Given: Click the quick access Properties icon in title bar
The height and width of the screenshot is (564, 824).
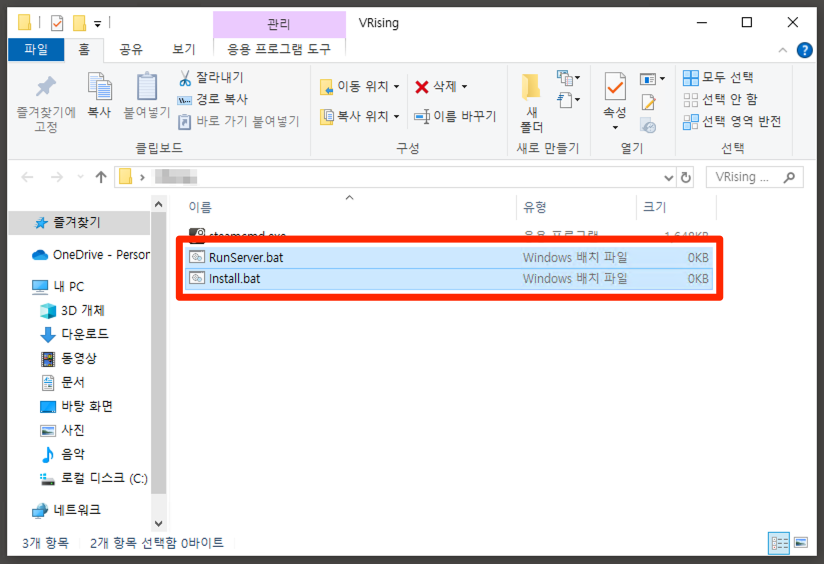Looking at the screenshot, I should click(x=57, y=23).
